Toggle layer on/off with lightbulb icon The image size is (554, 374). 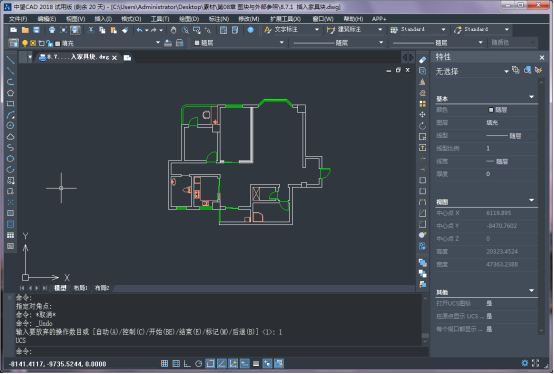25,43
